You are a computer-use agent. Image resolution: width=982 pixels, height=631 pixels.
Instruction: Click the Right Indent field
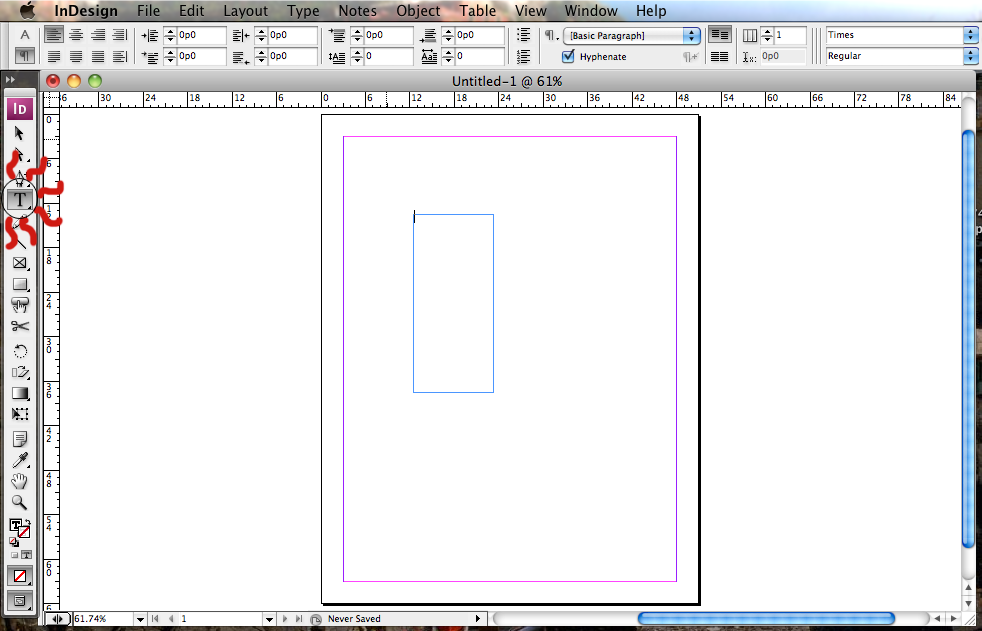293,35
